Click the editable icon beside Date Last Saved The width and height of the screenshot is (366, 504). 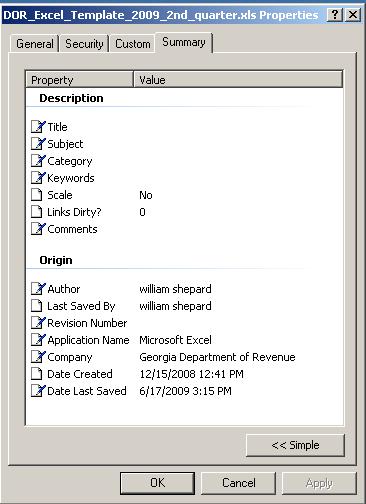point(38,391)
